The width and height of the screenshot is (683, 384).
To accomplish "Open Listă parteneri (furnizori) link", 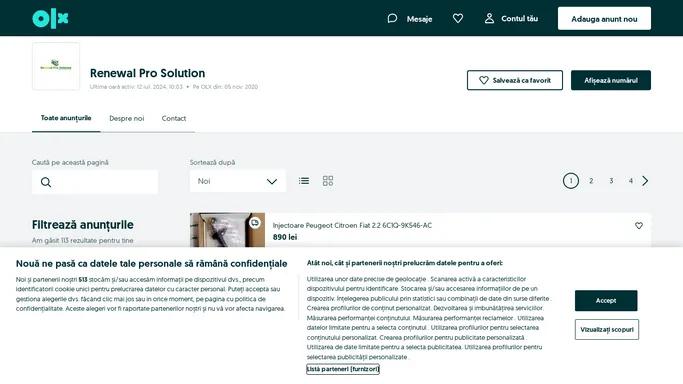I will click(343, 369).
